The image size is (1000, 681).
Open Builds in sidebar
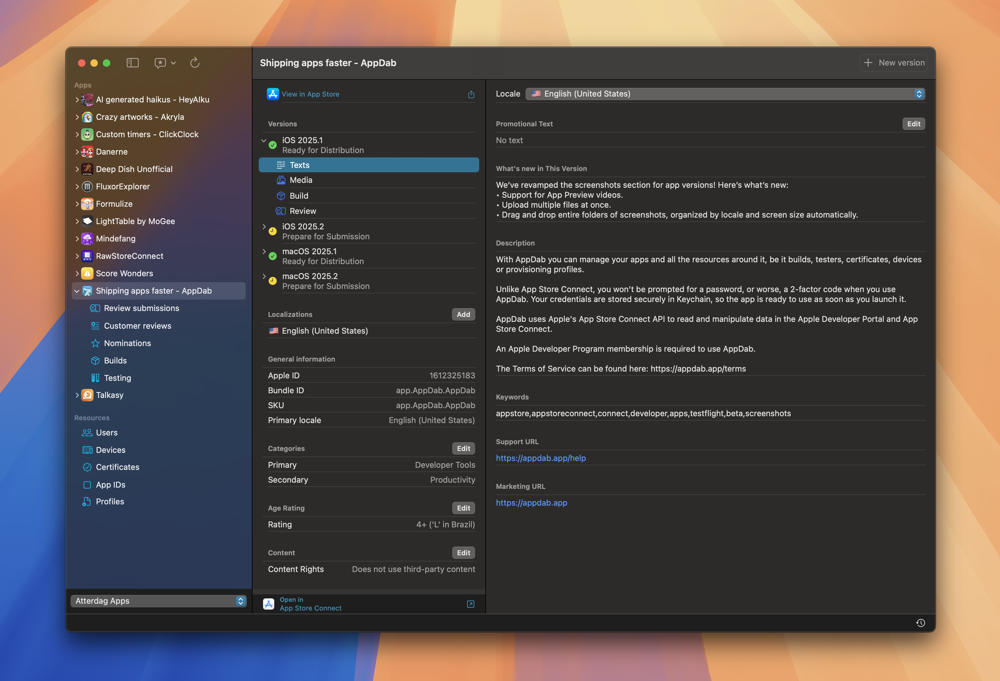[115, 360]
